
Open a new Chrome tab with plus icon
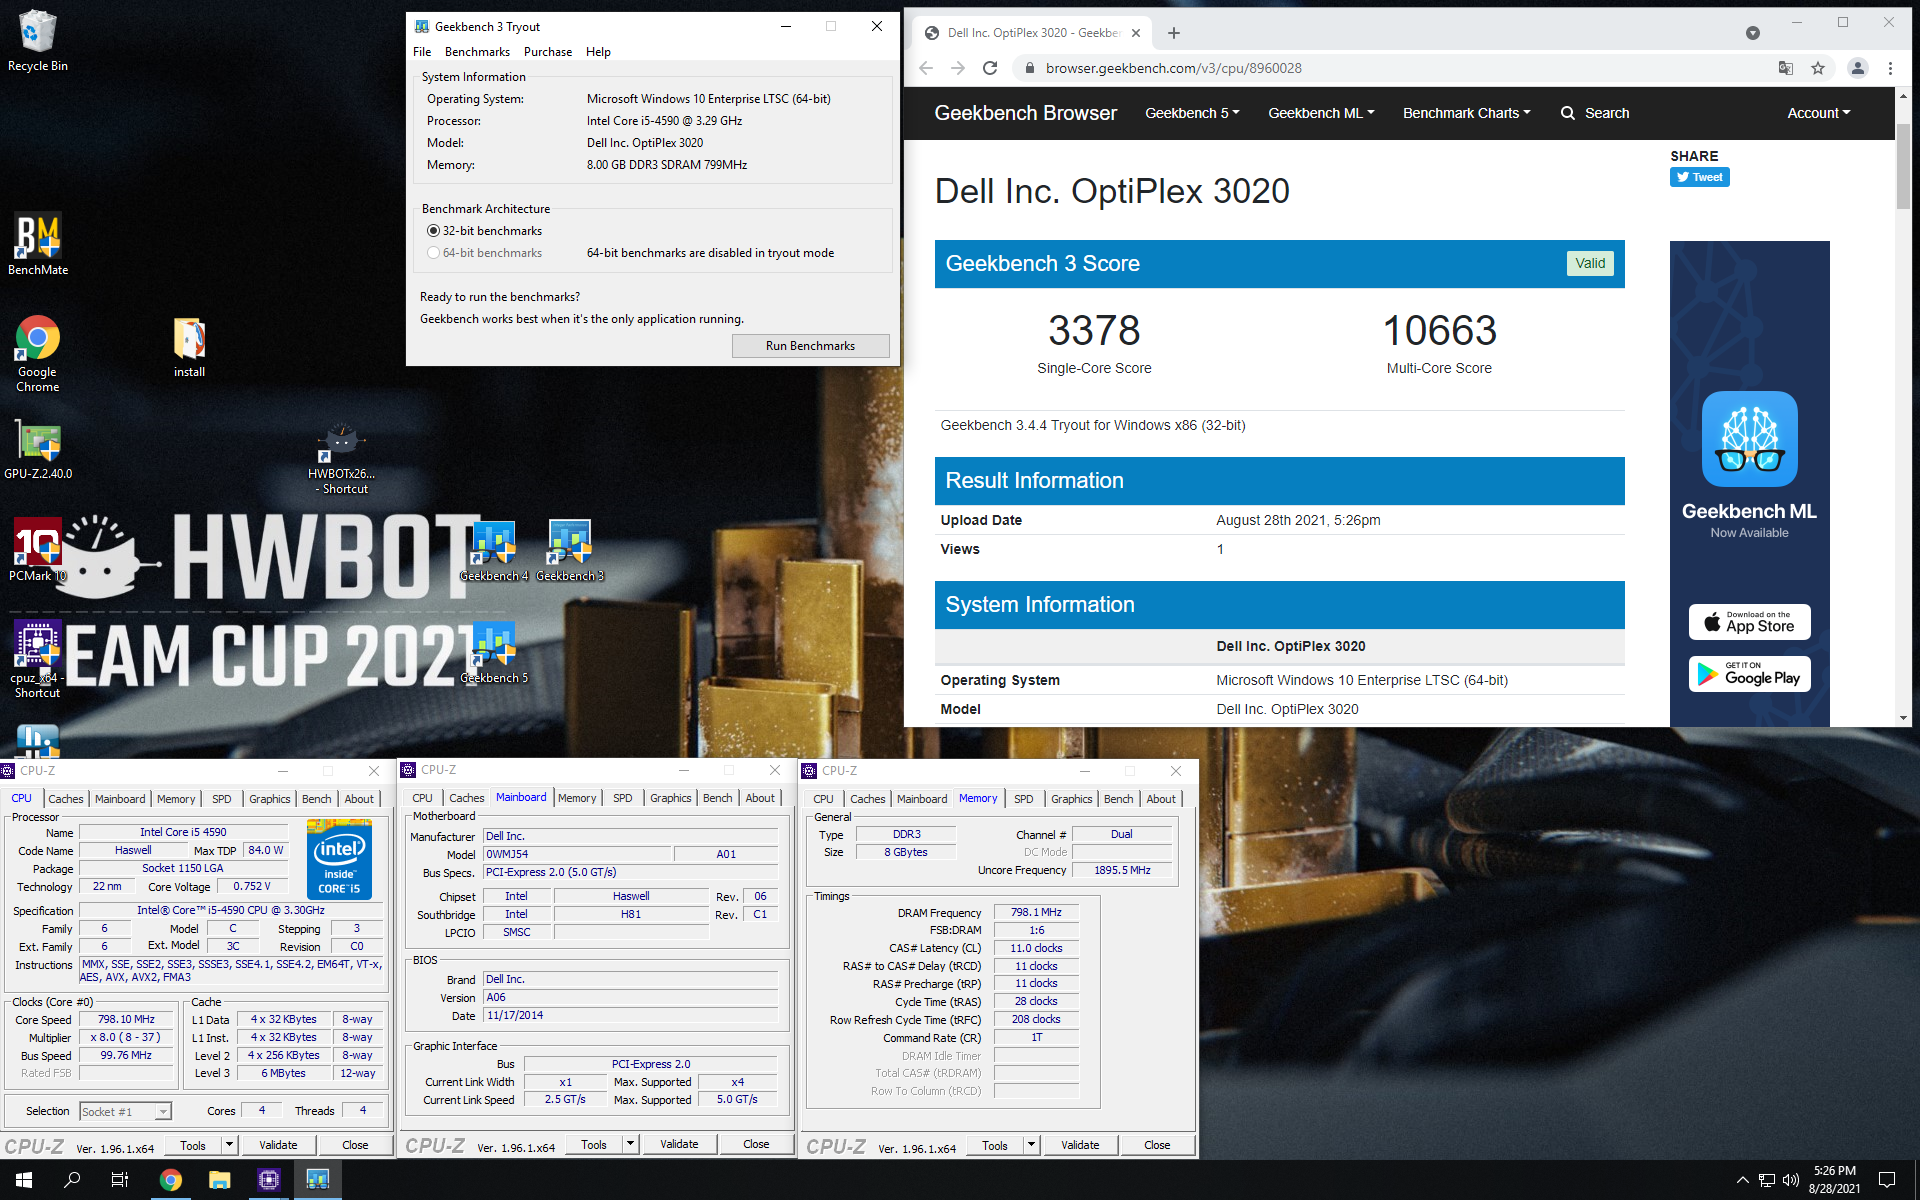[1174, 33]
